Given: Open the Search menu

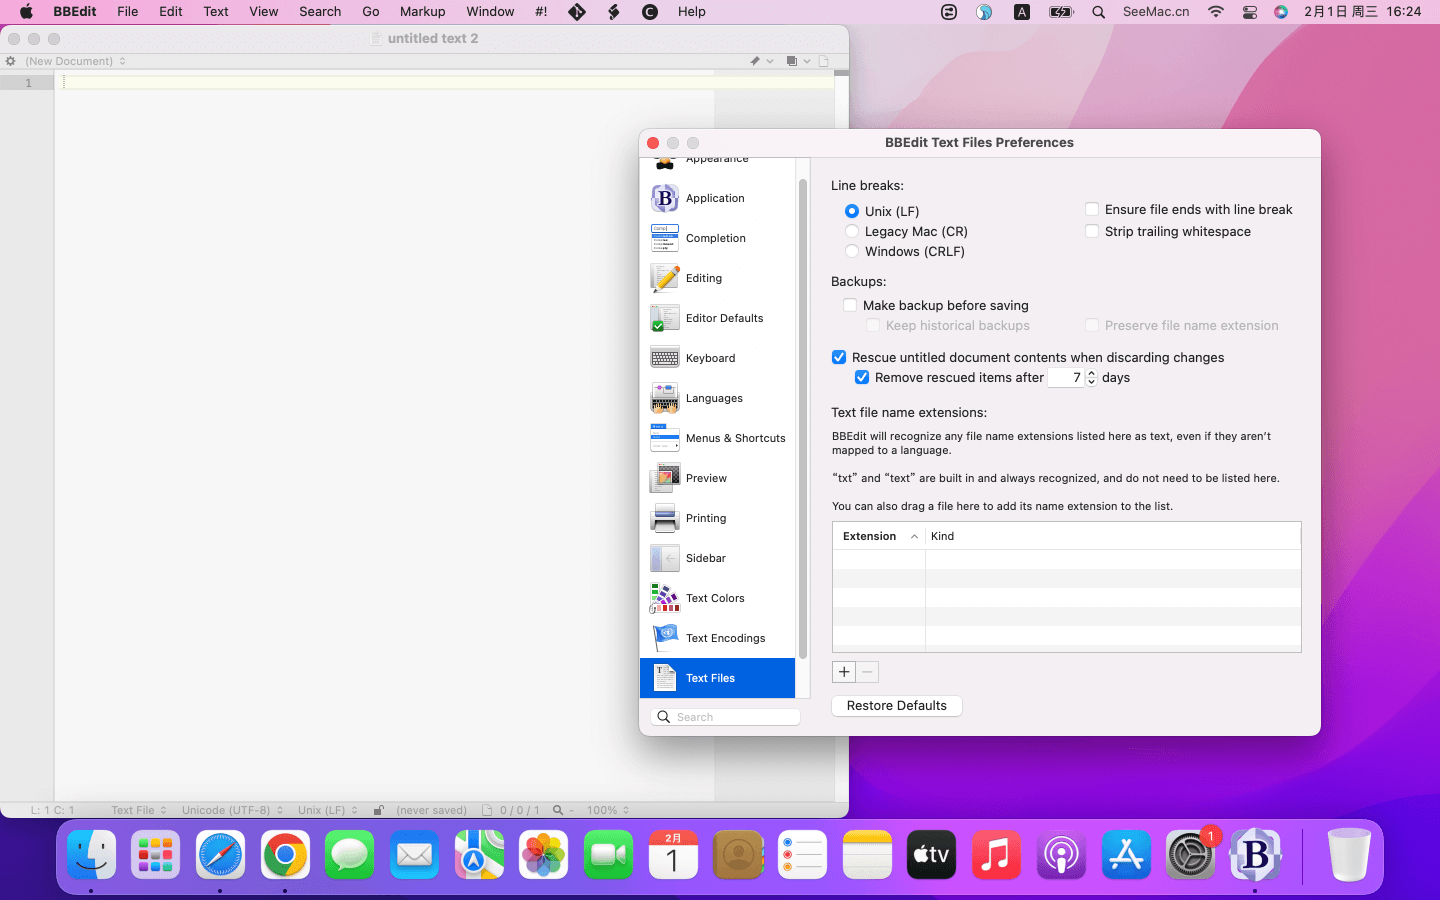Looking at the screenshot, I should tap(320, 12).
